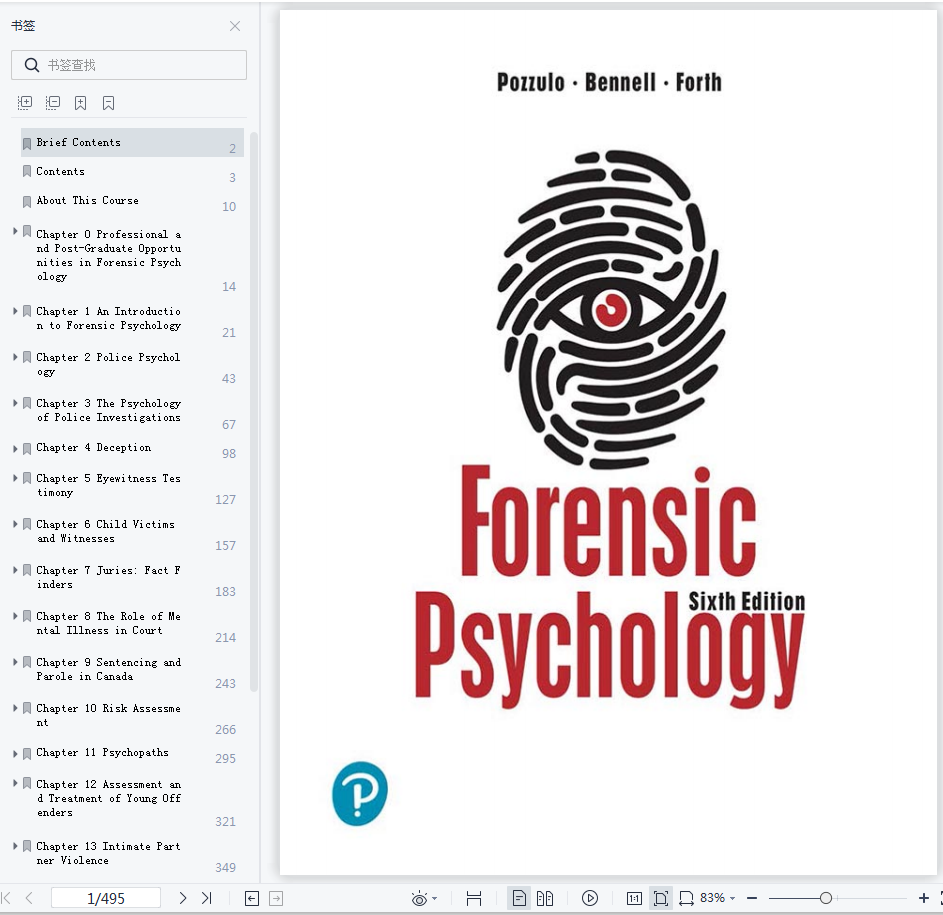This screenshot has width=943, height=915.
Task: Set zoom to actual size 1:1
Action: coord(634,899)
